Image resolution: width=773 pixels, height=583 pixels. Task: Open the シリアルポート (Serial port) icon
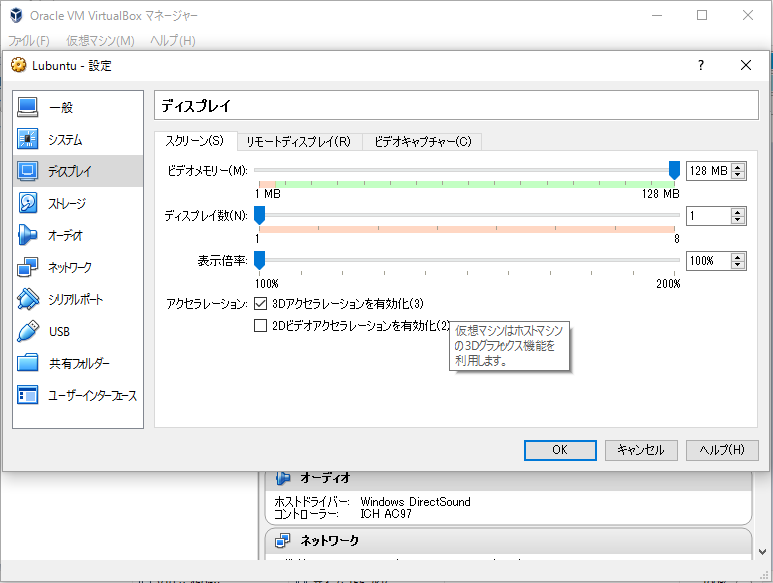point(28,299)
